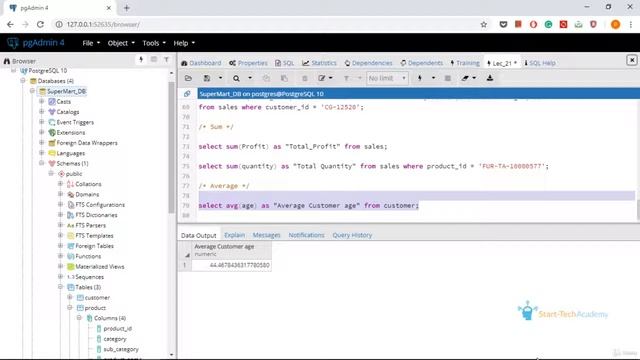This screenshot has height=360, width=640.
Task: Expand the Event Triggers node
Action: tap(42, 122)
